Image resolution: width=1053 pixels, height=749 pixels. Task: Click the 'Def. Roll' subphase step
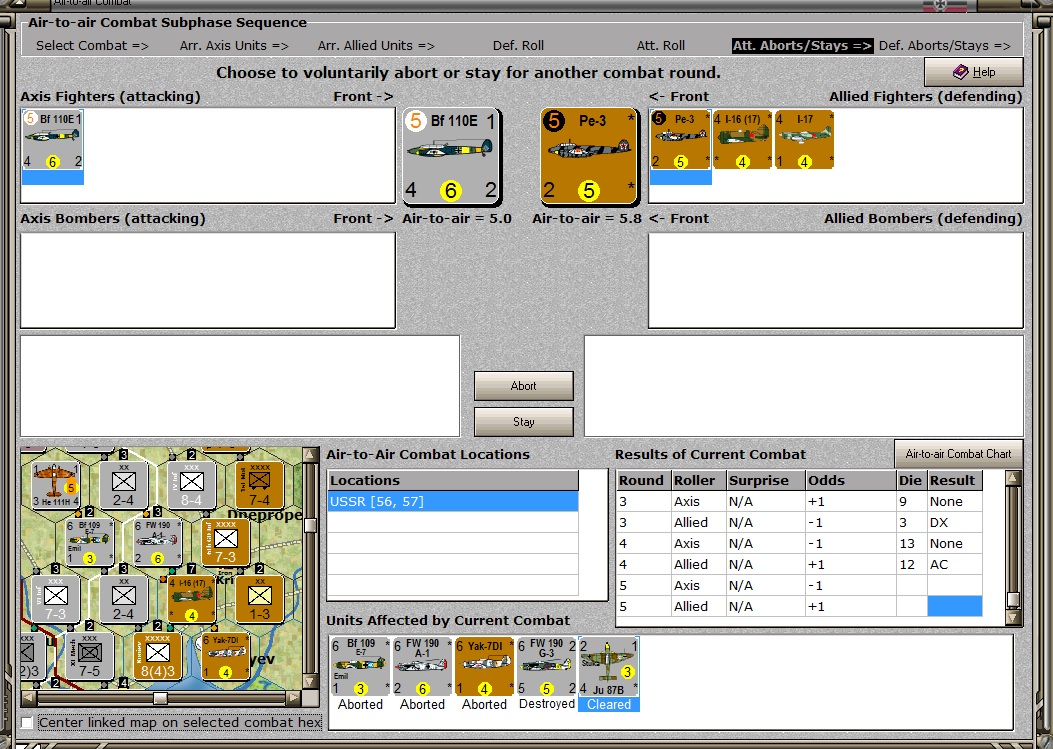pos(518,46)
